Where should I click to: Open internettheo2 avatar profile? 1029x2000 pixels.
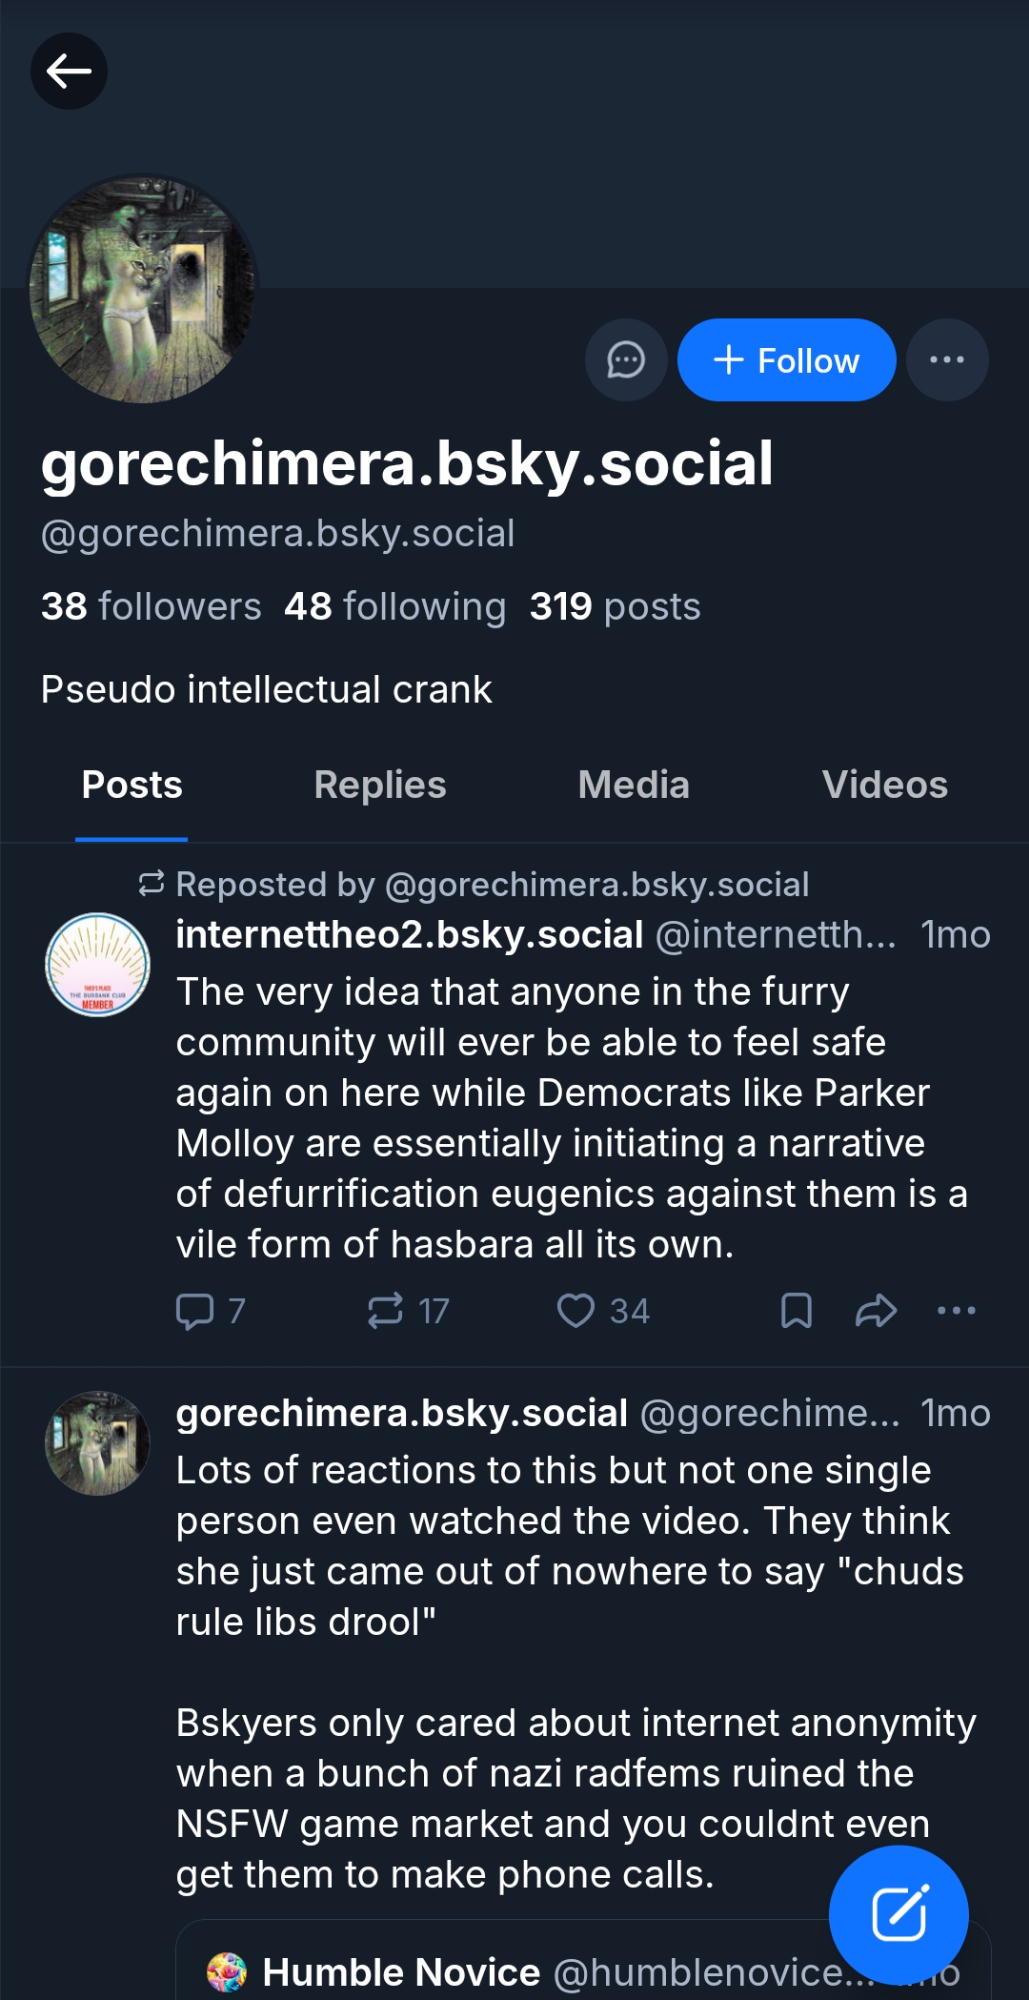[98, 965]
